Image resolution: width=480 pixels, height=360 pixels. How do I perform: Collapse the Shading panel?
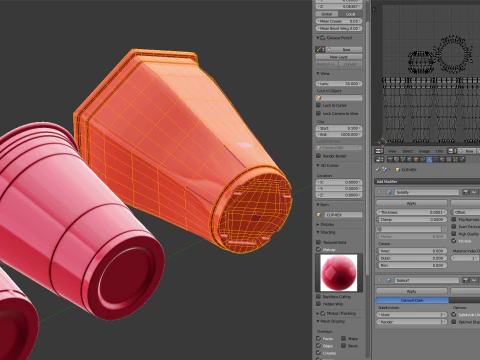pos(318,232)
